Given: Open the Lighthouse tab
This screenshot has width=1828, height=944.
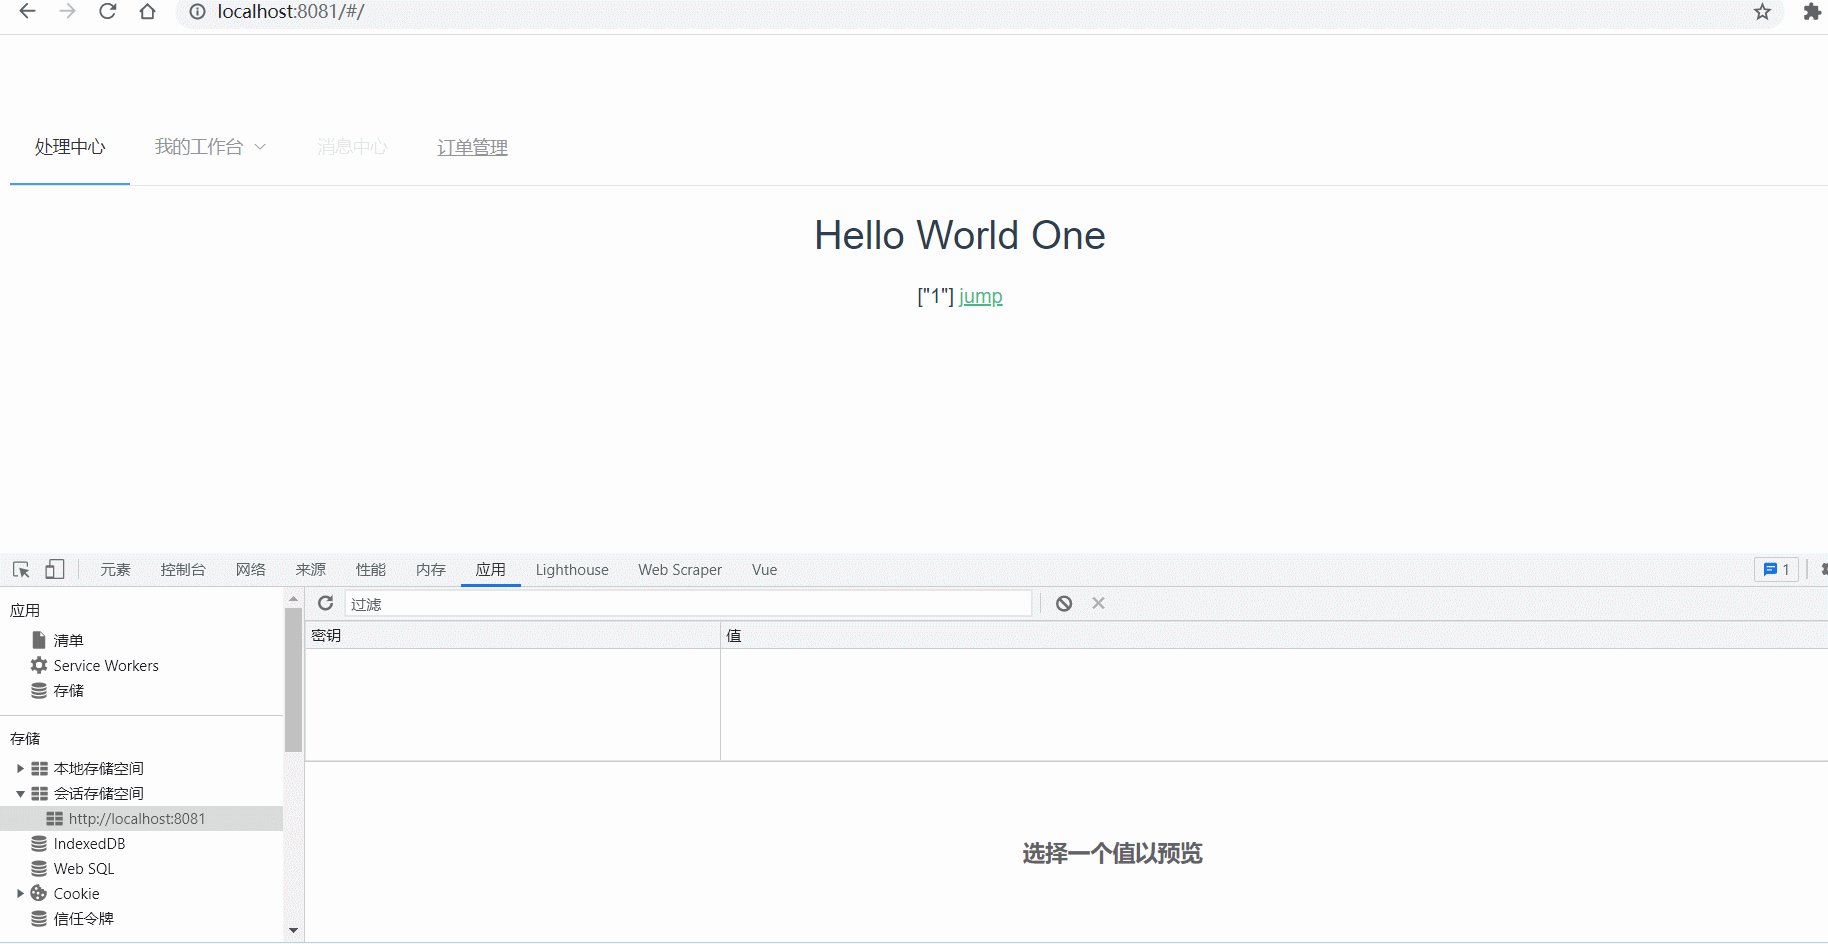Looking at the screenshot, I should 572,569.
